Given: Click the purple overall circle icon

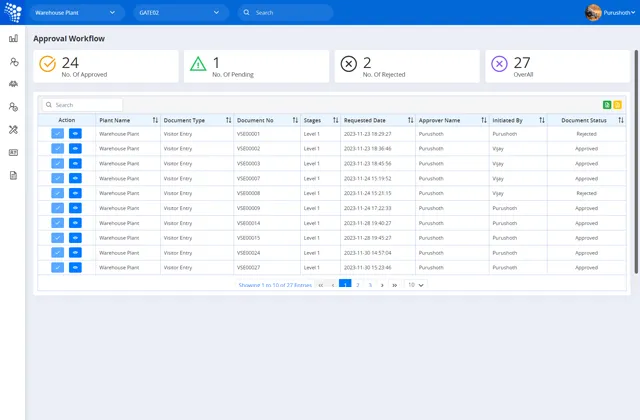Looking at the screenshot, I should point(499,64).
